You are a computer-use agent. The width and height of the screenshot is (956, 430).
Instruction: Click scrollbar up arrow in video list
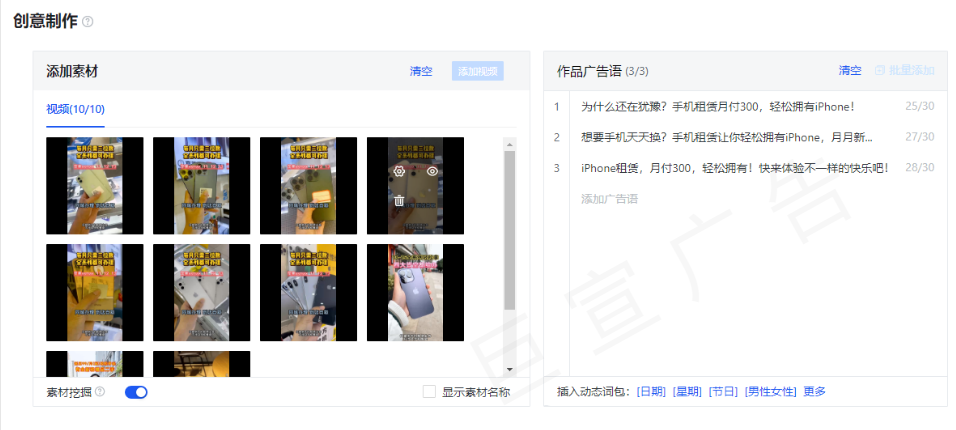509,144
